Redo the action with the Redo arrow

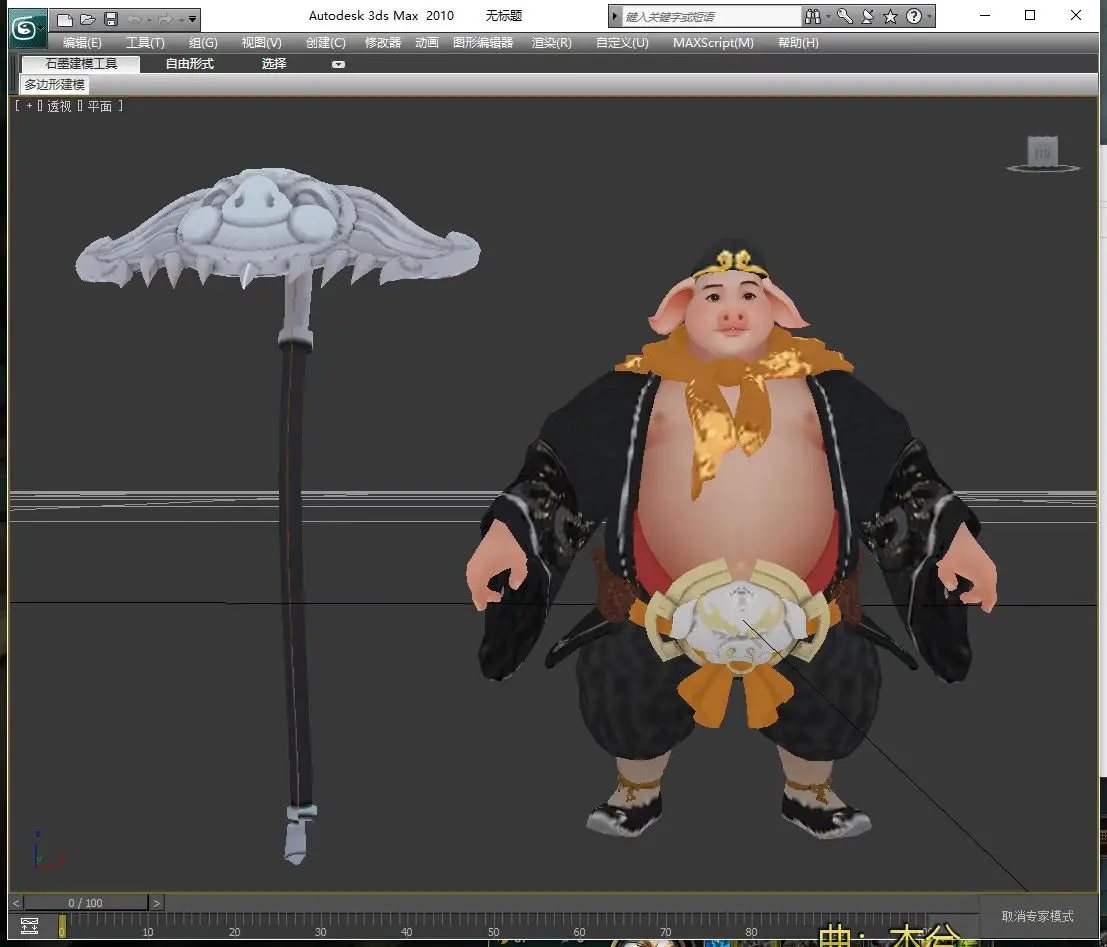coord(166,19)
